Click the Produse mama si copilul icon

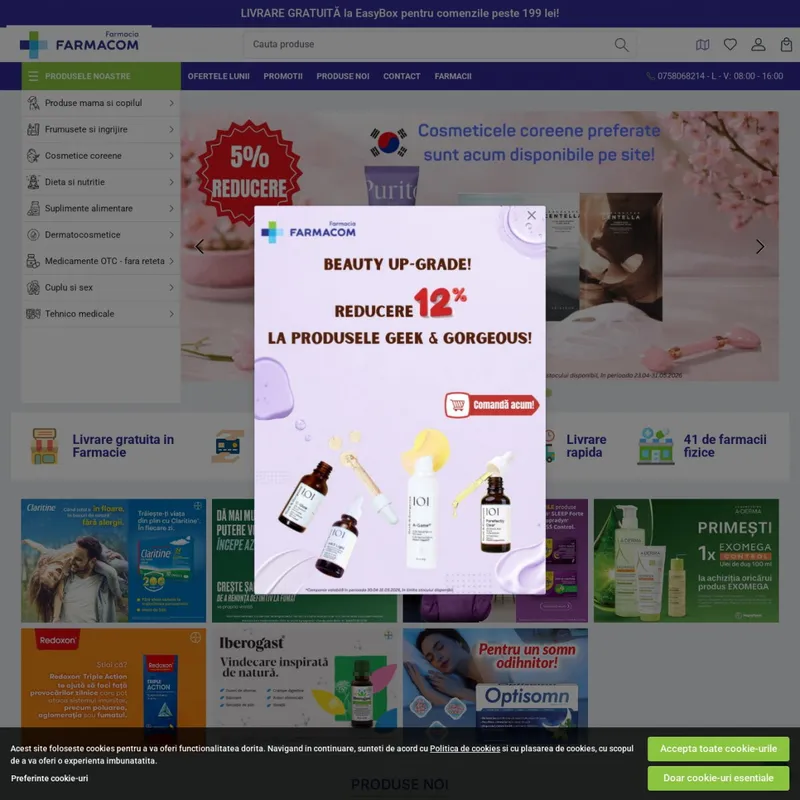(33, 103)
